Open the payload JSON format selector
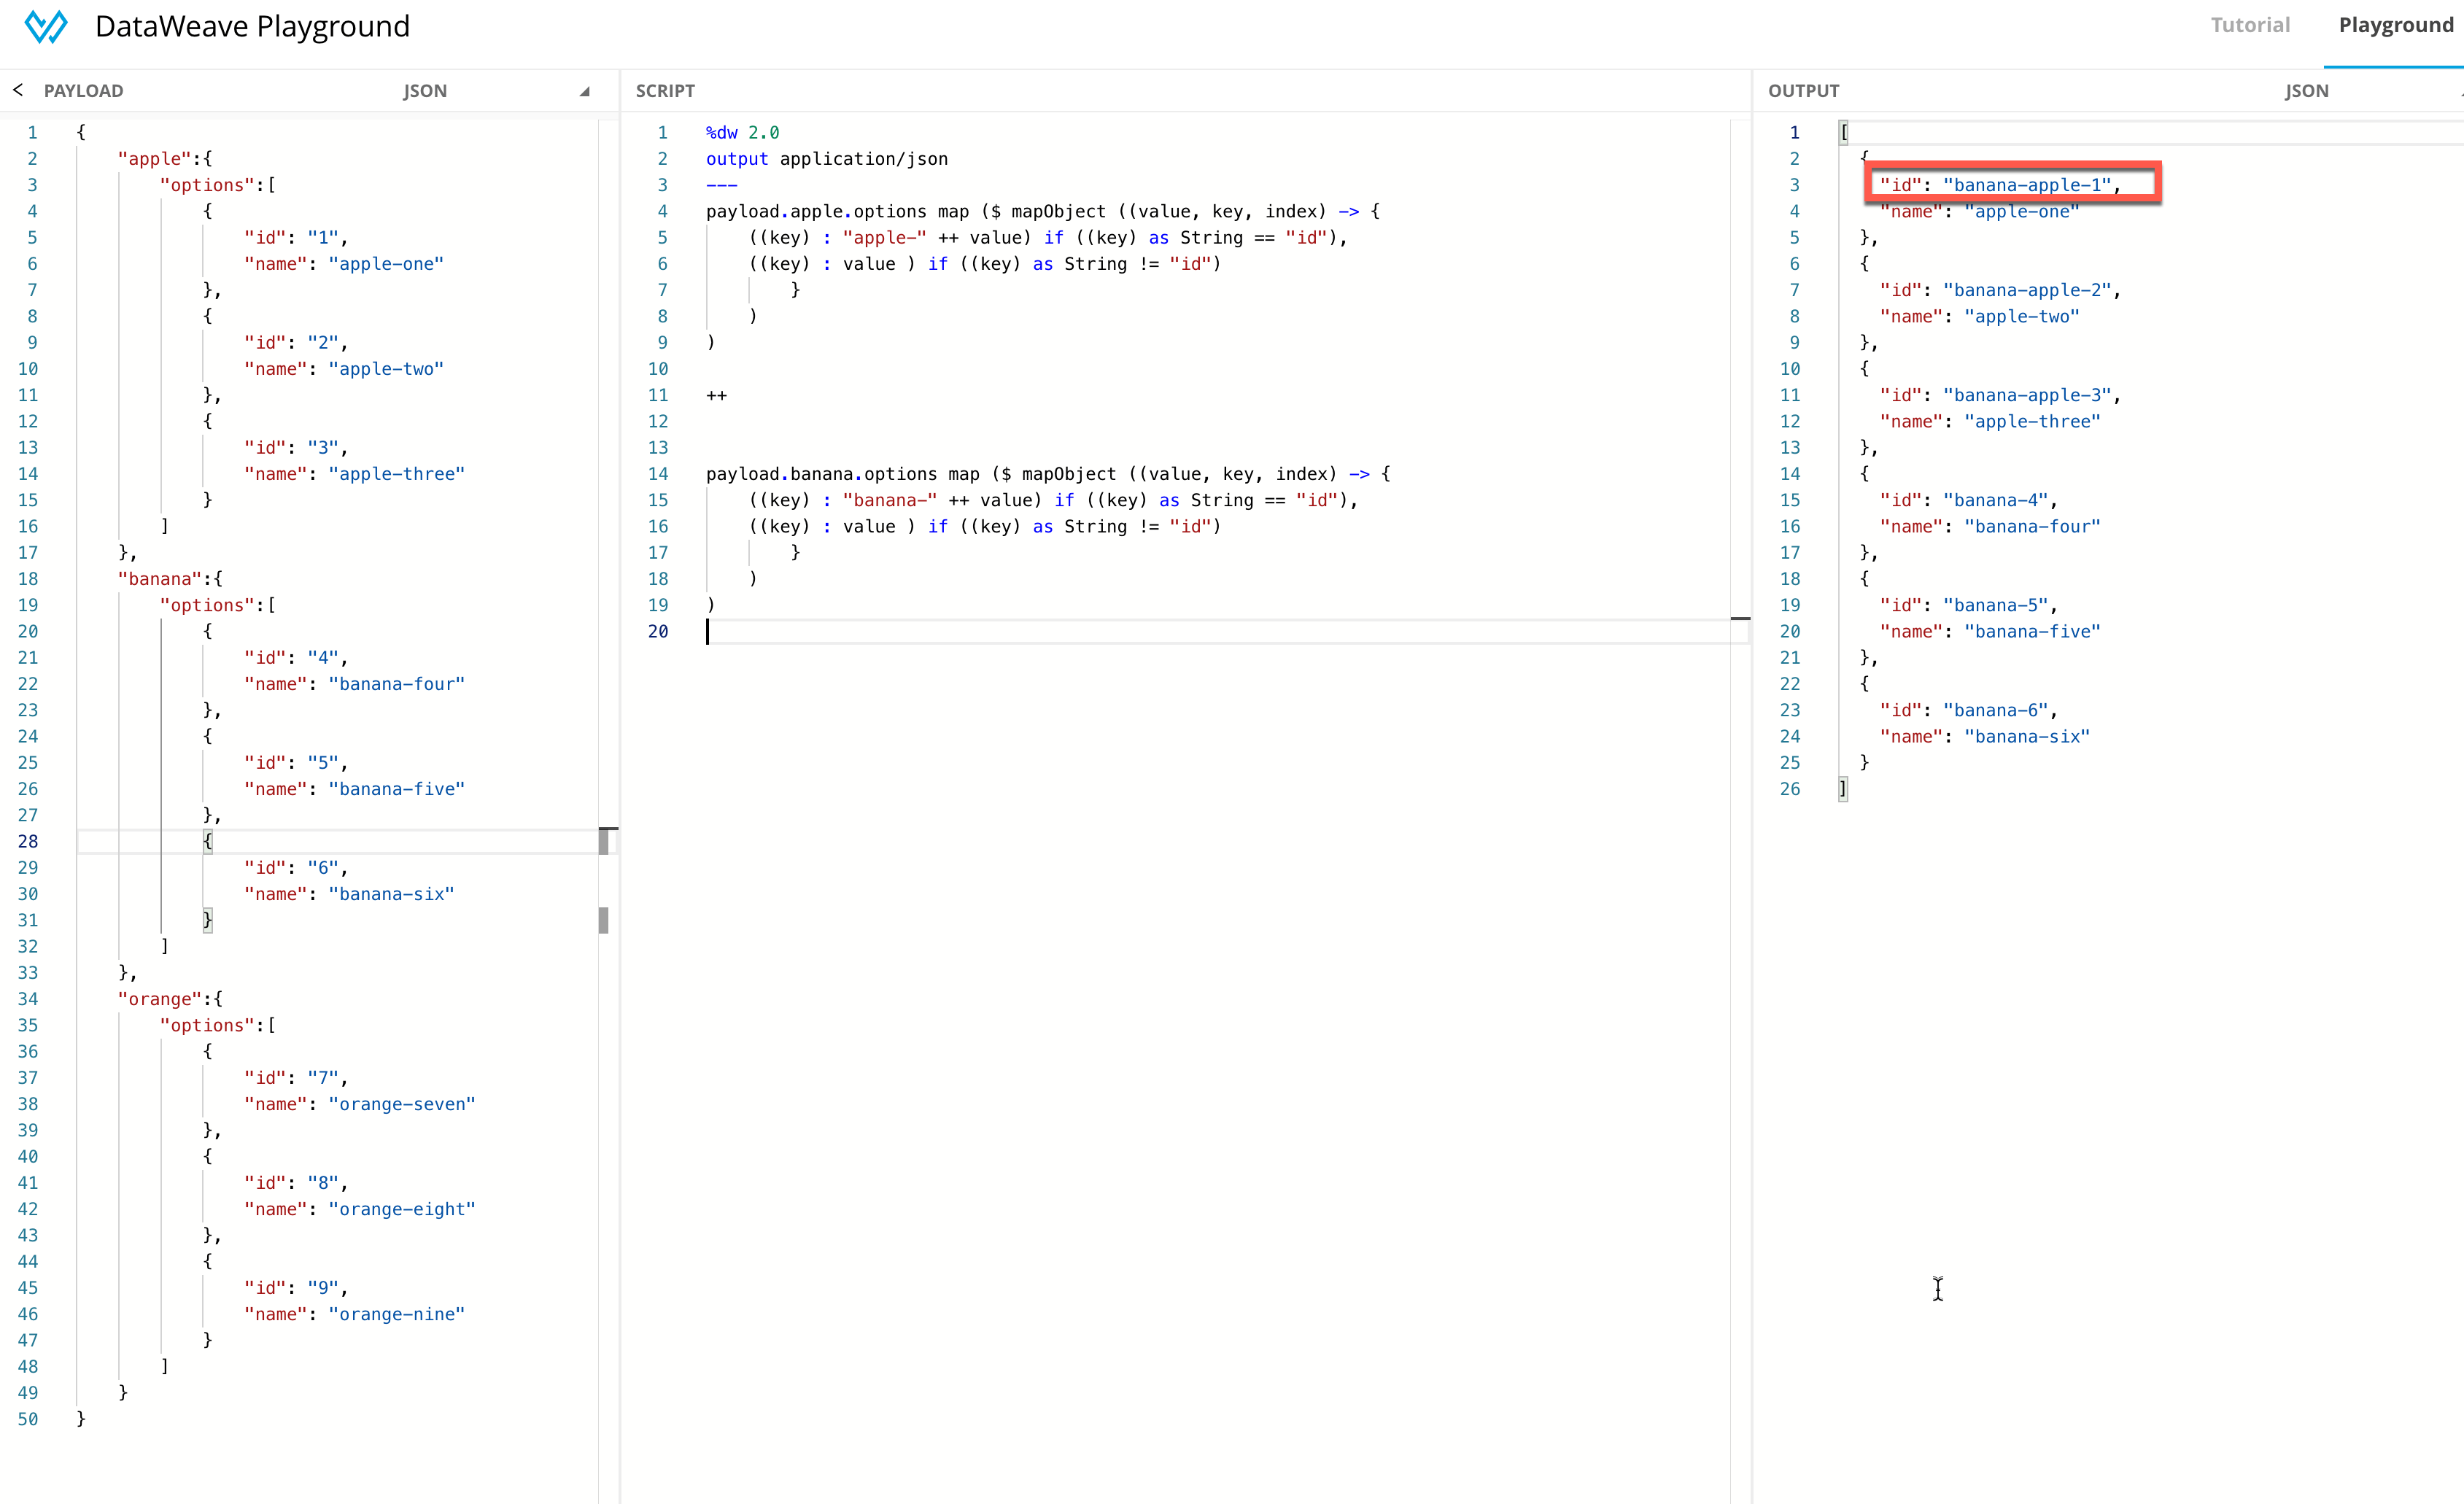Image resolution: width=2464 pixels, height=1504 pixels. pyautogui.click(x=425, y=91)
